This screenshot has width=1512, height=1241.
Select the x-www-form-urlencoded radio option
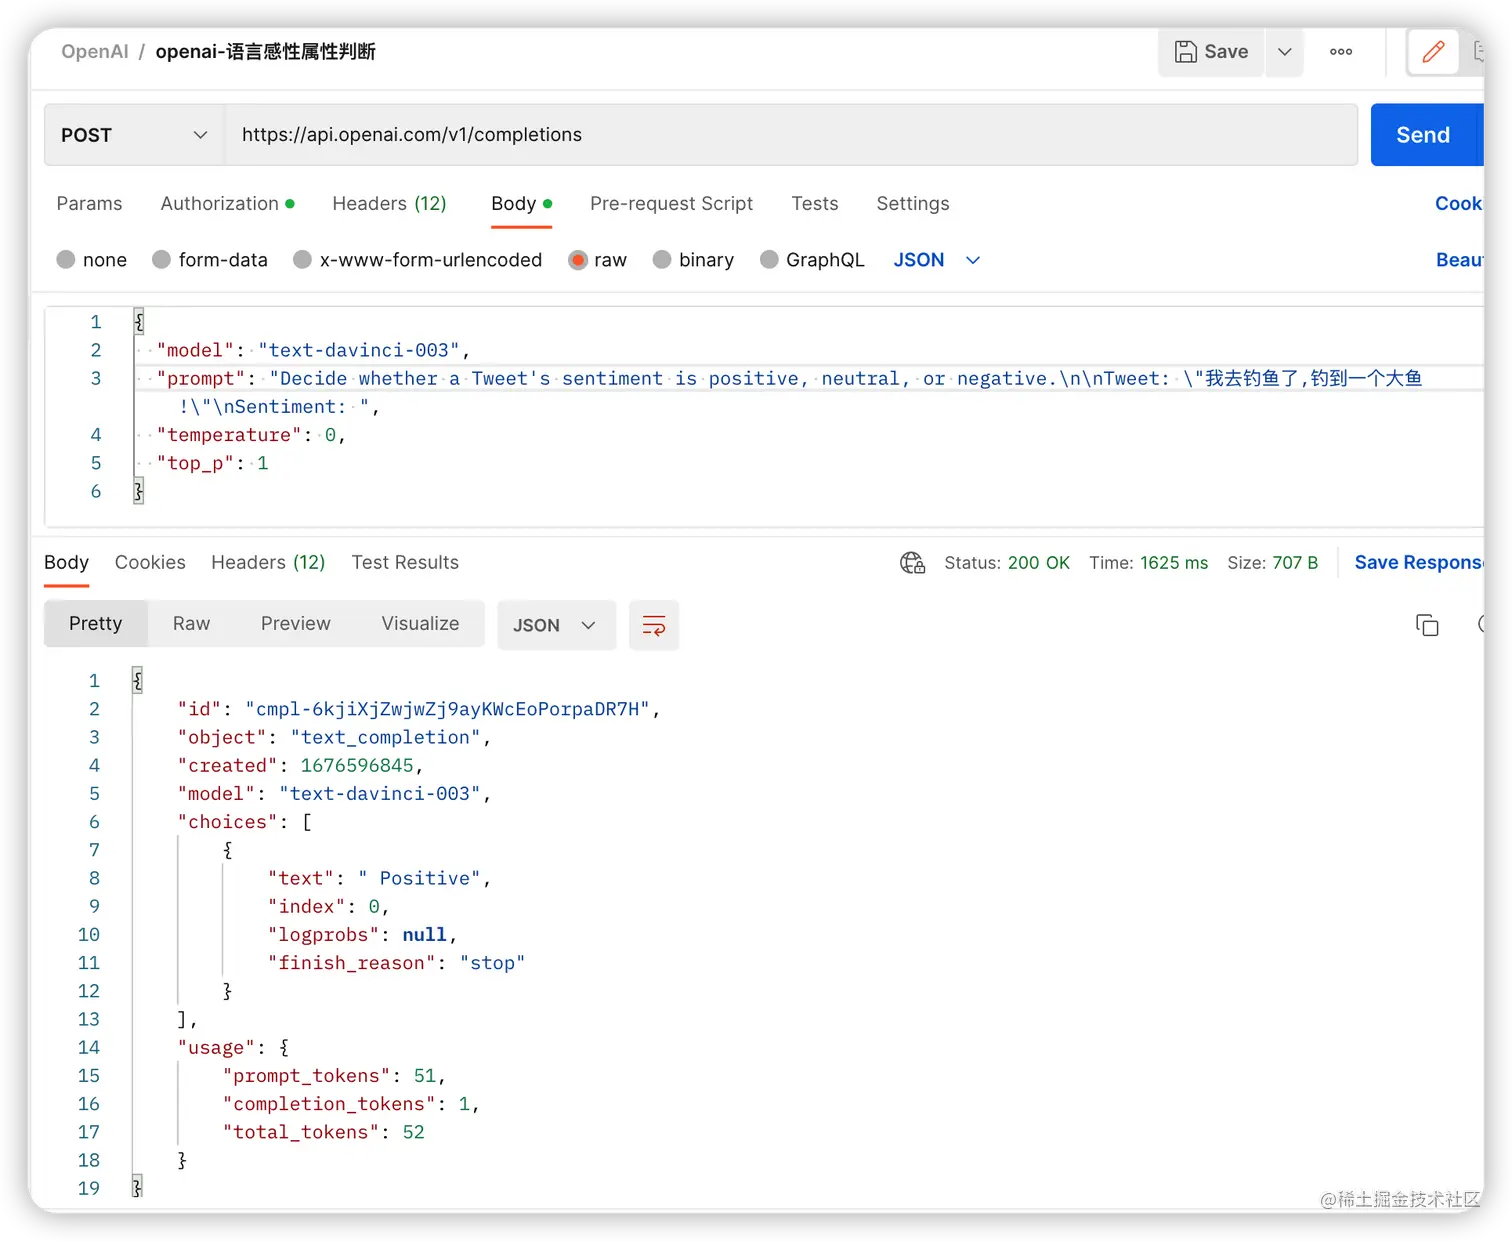[x=303, y=260]
